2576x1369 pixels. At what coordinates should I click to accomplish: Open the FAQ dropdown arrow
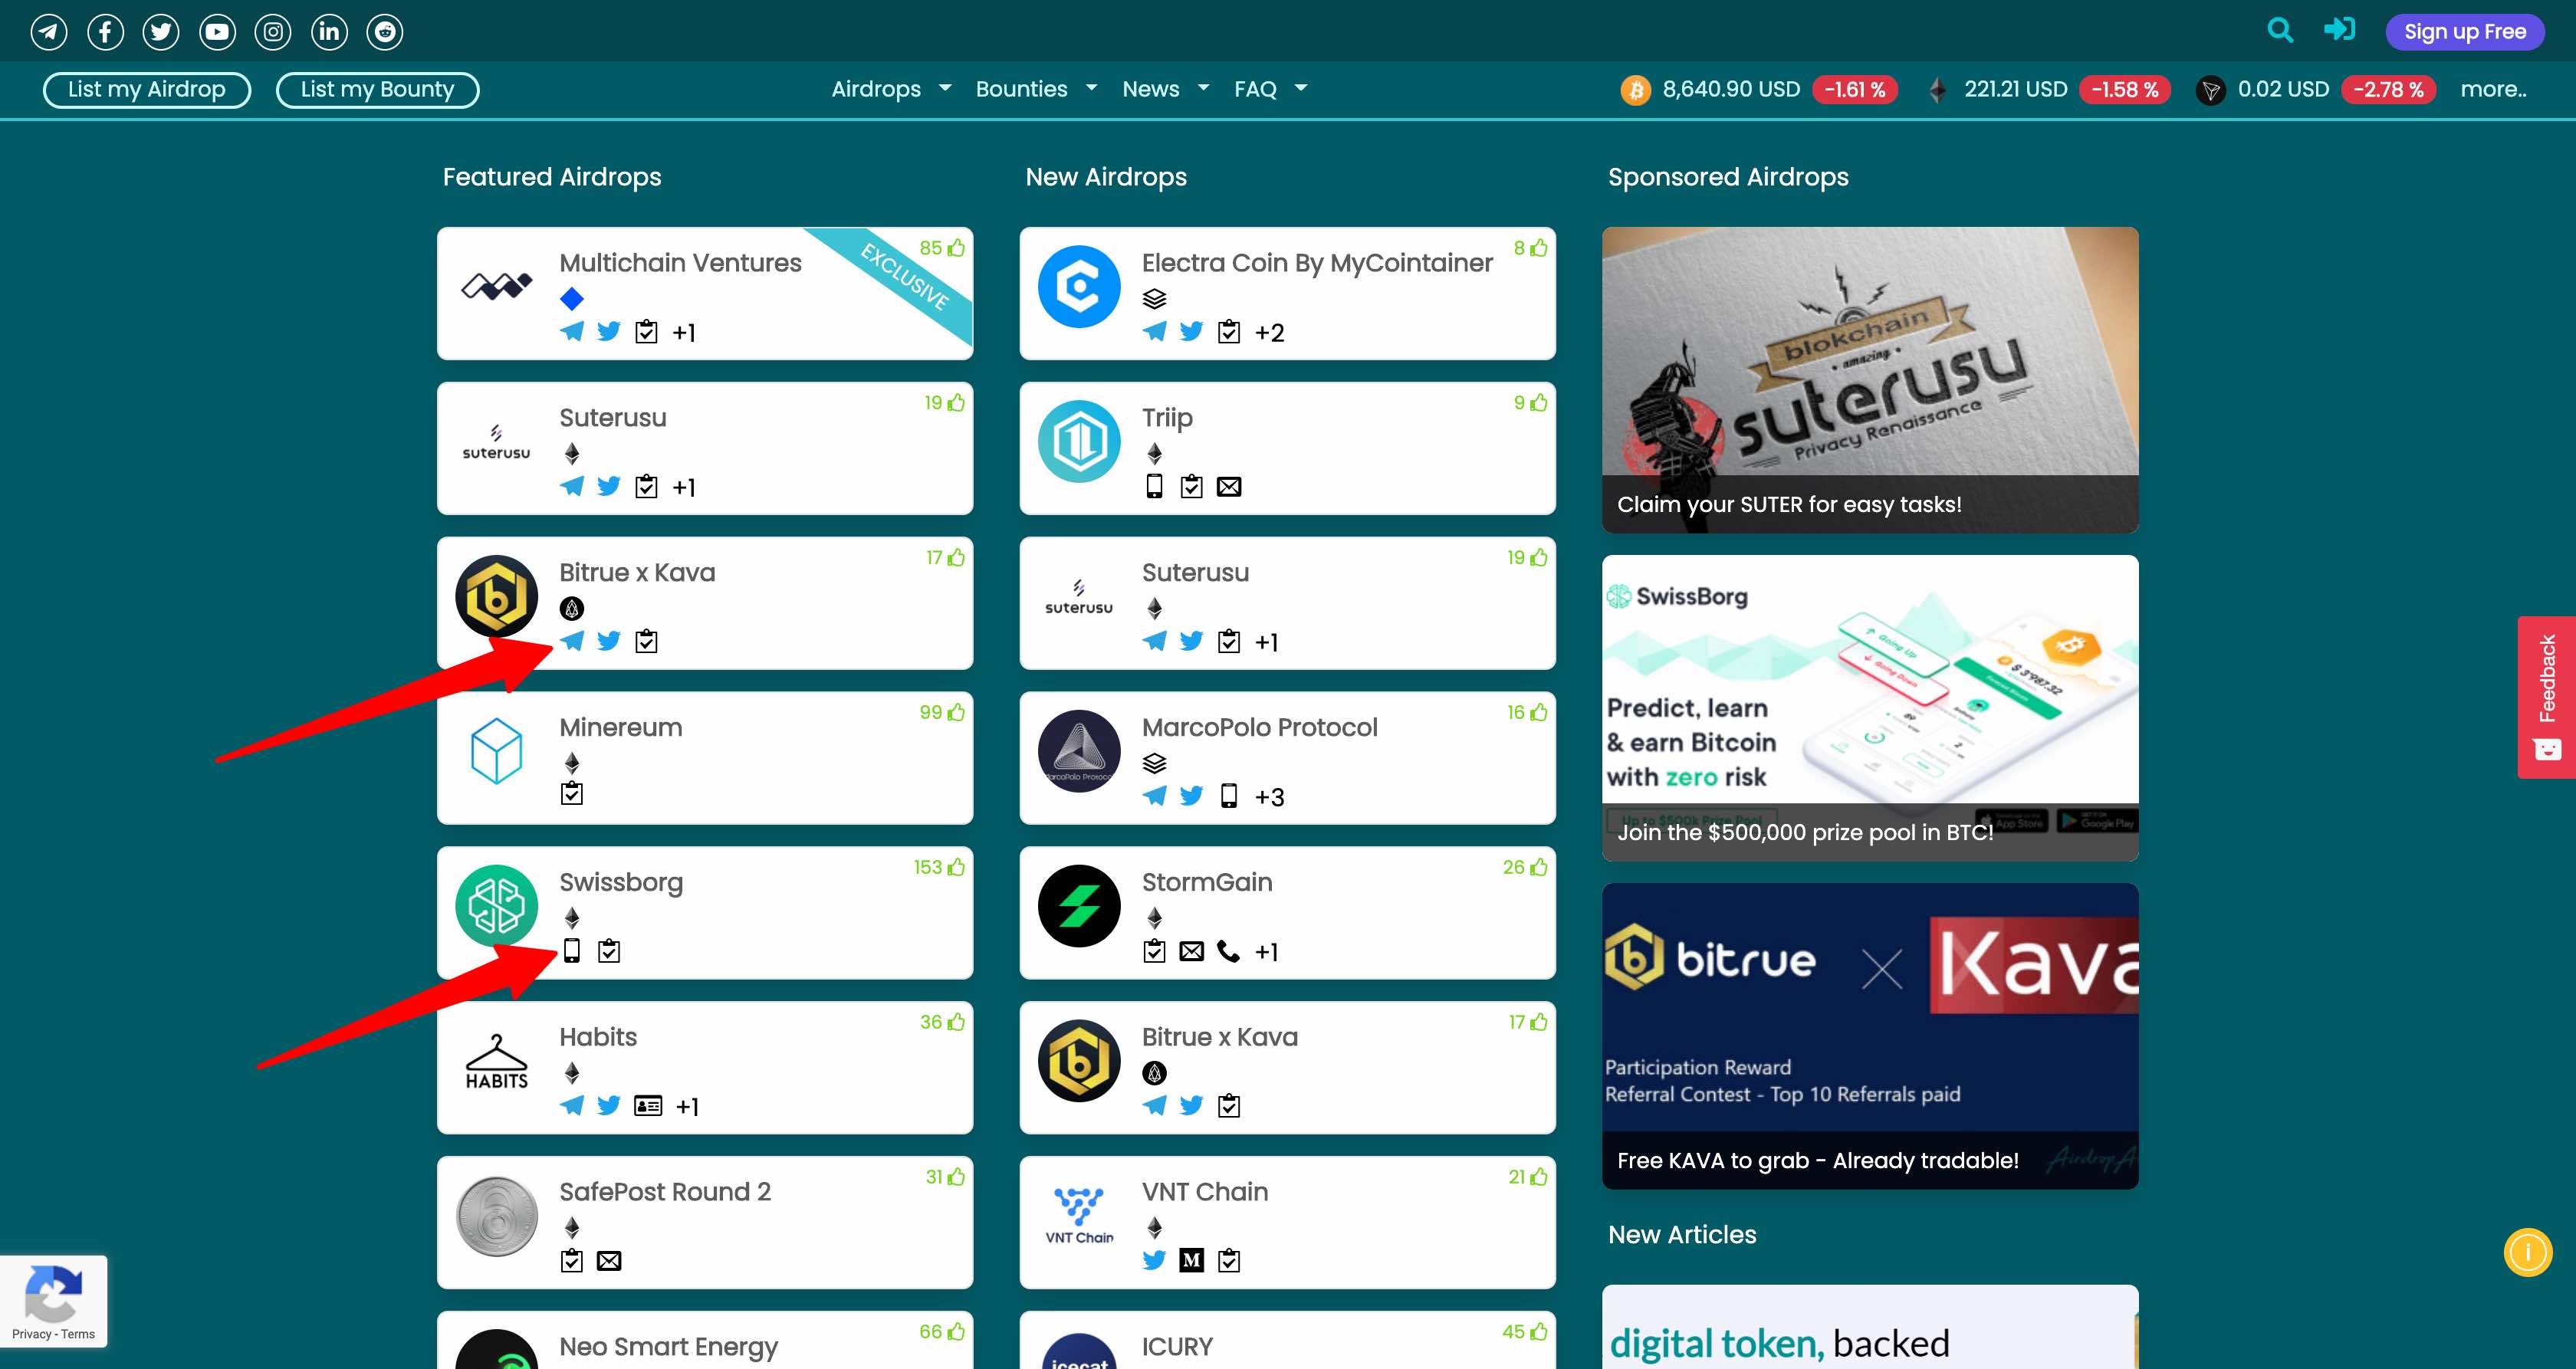click(1300, 89)
